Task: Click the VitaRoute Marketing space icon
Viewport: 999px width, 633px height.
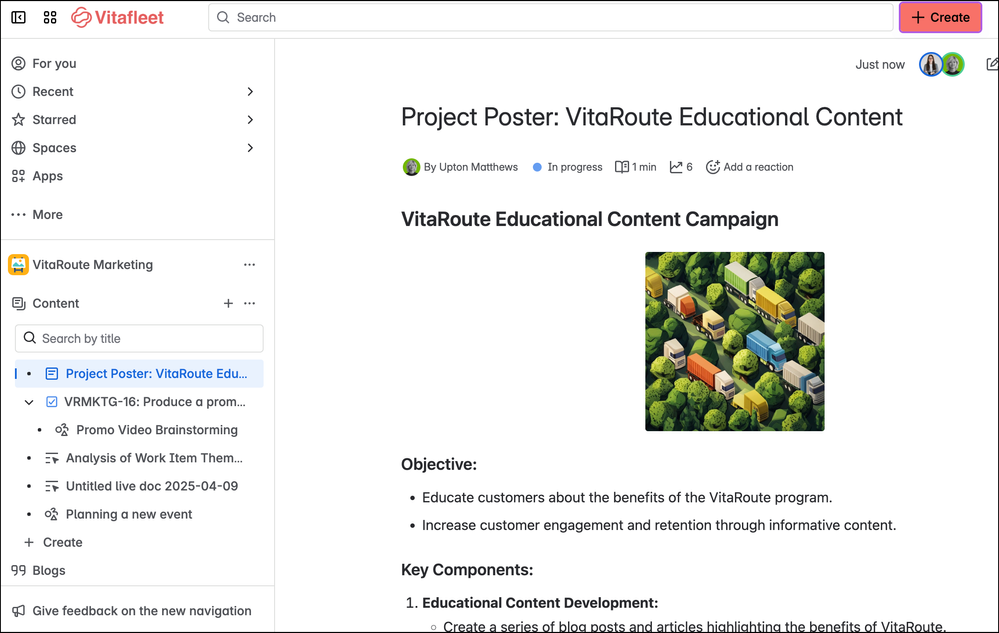Action: 18,265
